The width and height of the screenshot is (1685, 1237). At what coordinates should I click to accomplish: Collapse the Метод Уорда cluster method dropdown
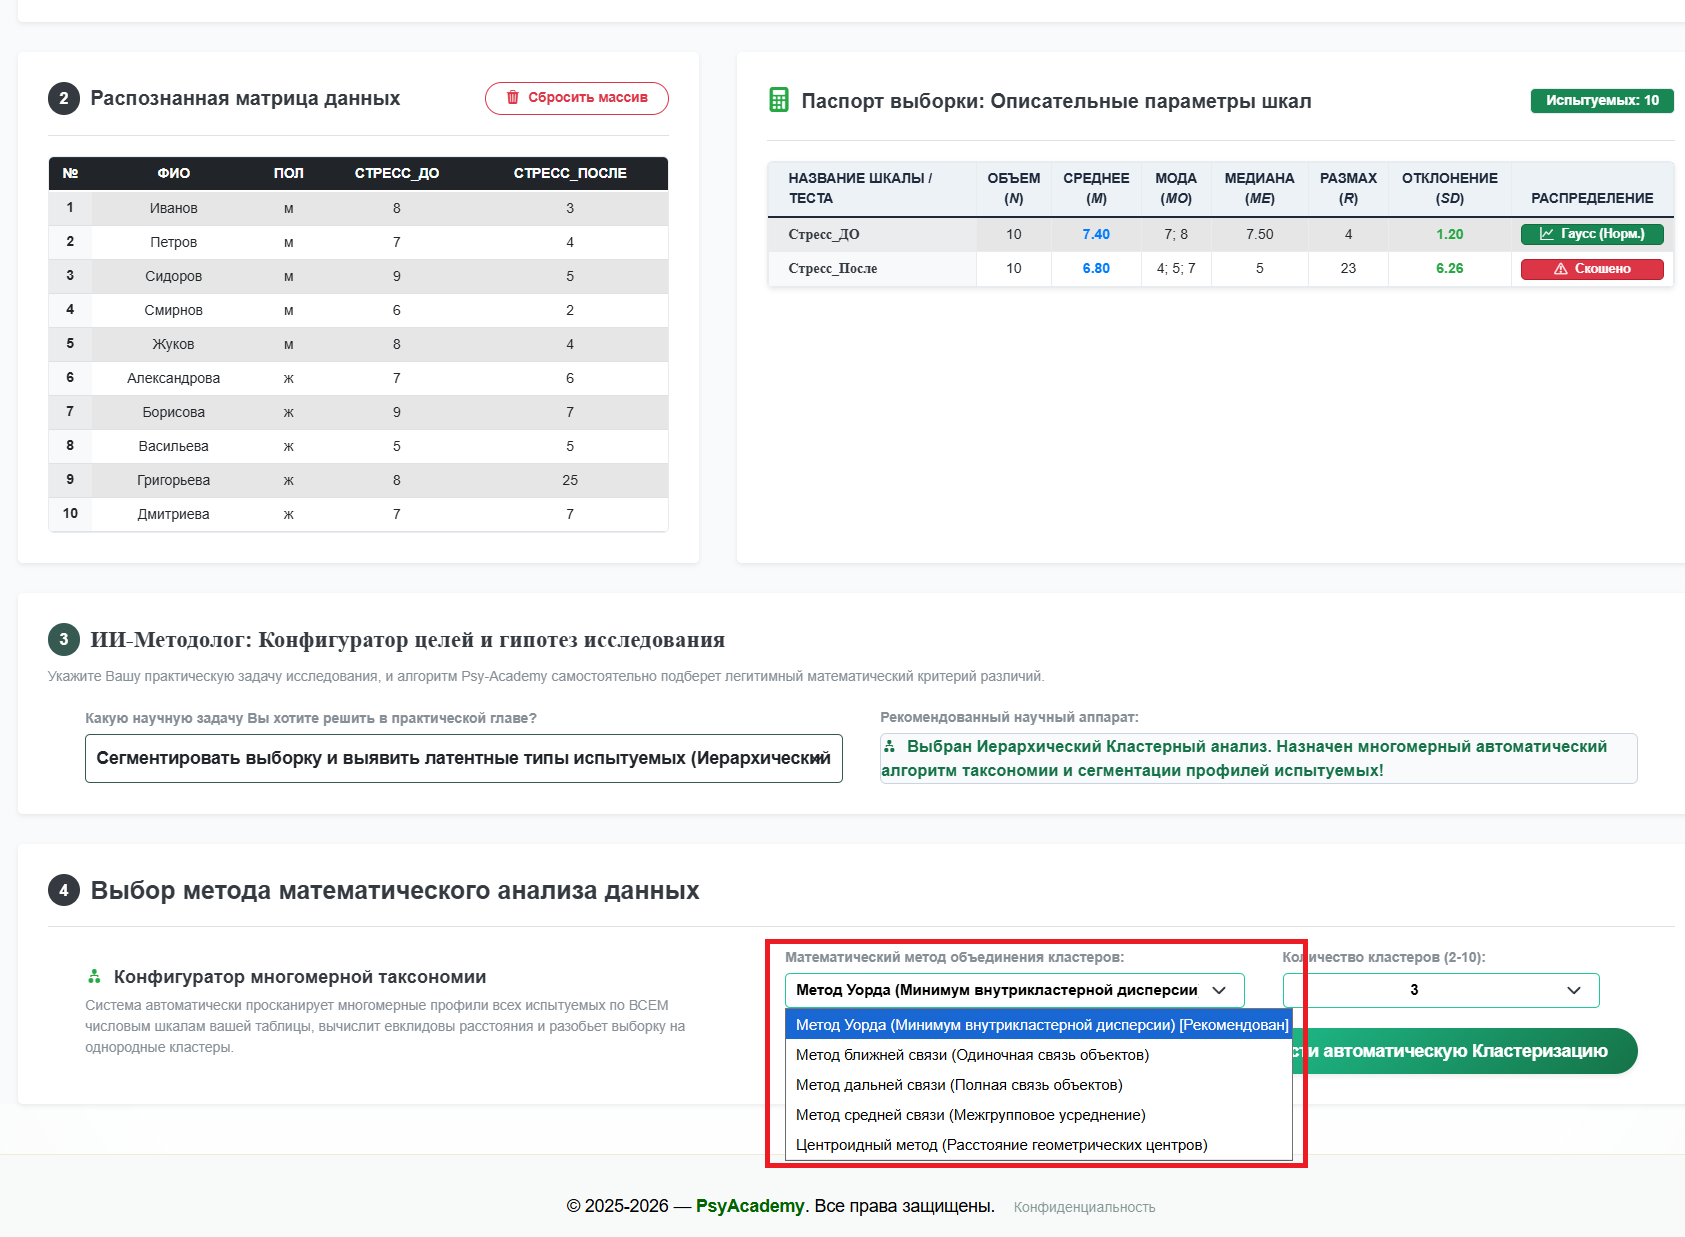(1015, 990)
